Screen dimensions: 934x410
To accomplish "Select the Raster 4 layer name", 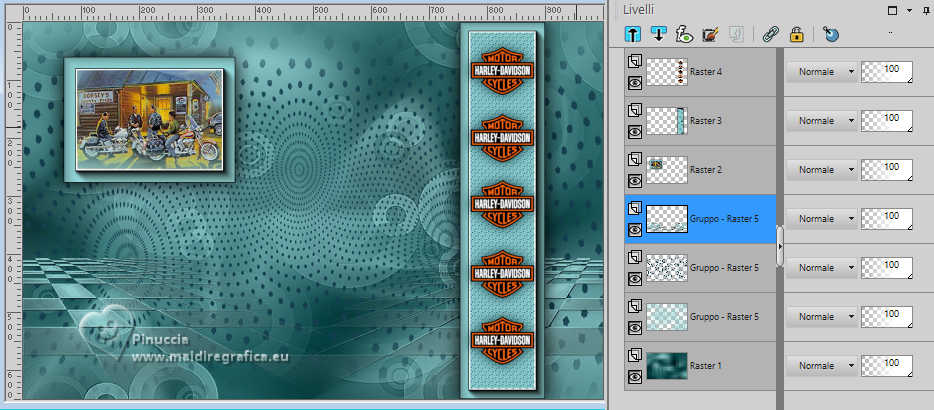I will coord(706,72).
